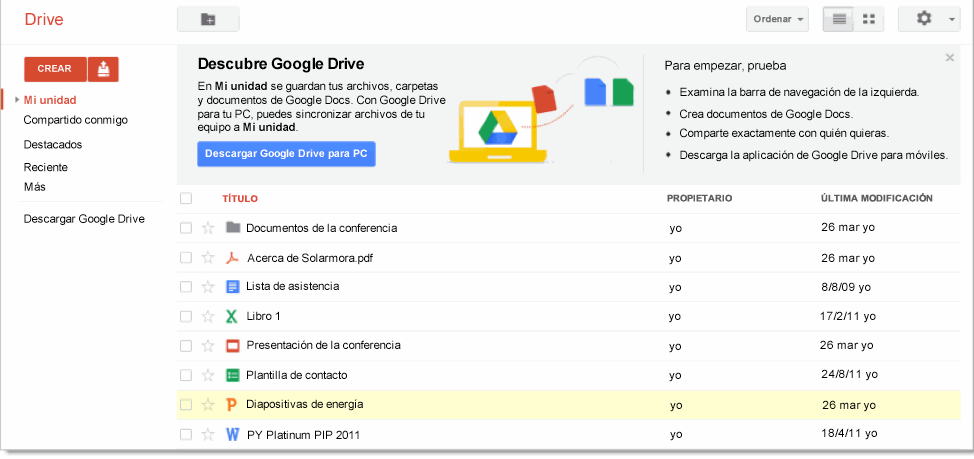This screenshot has height=459, width=974.
Task: Open Compartido conmigo
Action: (x=75, y=120)
